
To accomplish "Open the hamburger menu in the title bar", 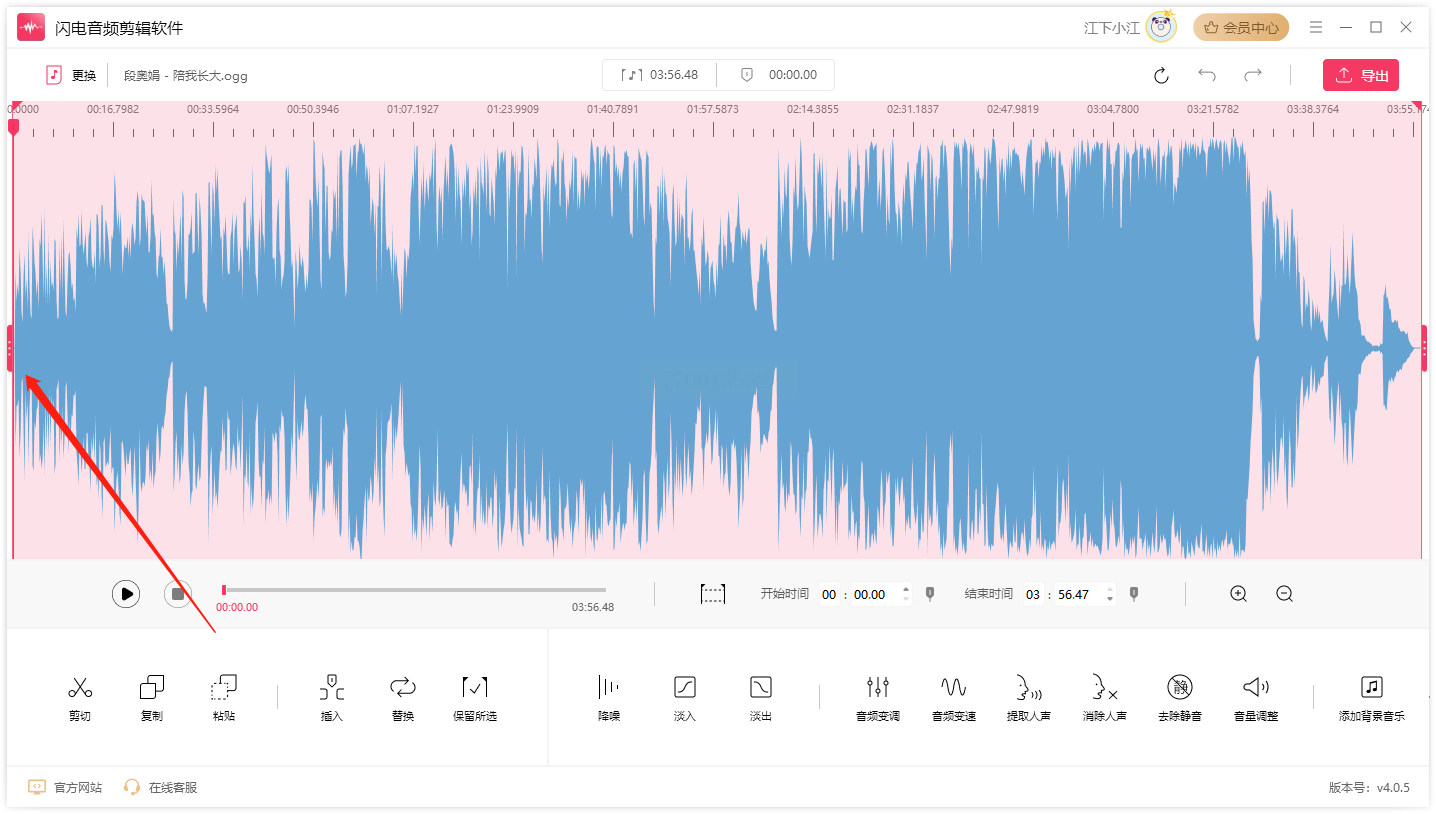I will tap(1316, 27).
